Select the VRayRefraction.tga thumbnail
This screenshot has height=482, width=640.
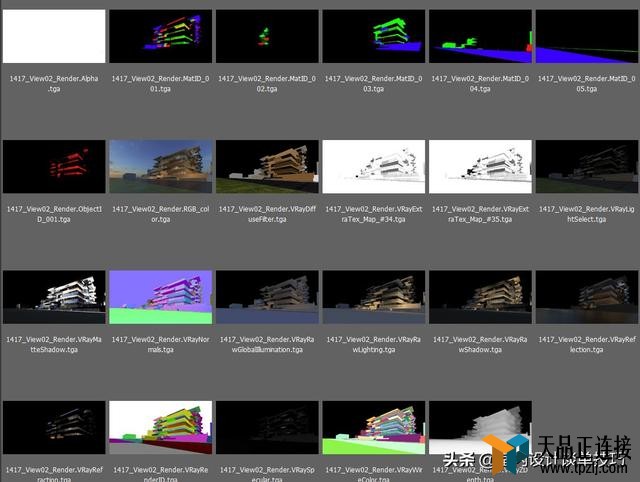[x=54, y=427]
